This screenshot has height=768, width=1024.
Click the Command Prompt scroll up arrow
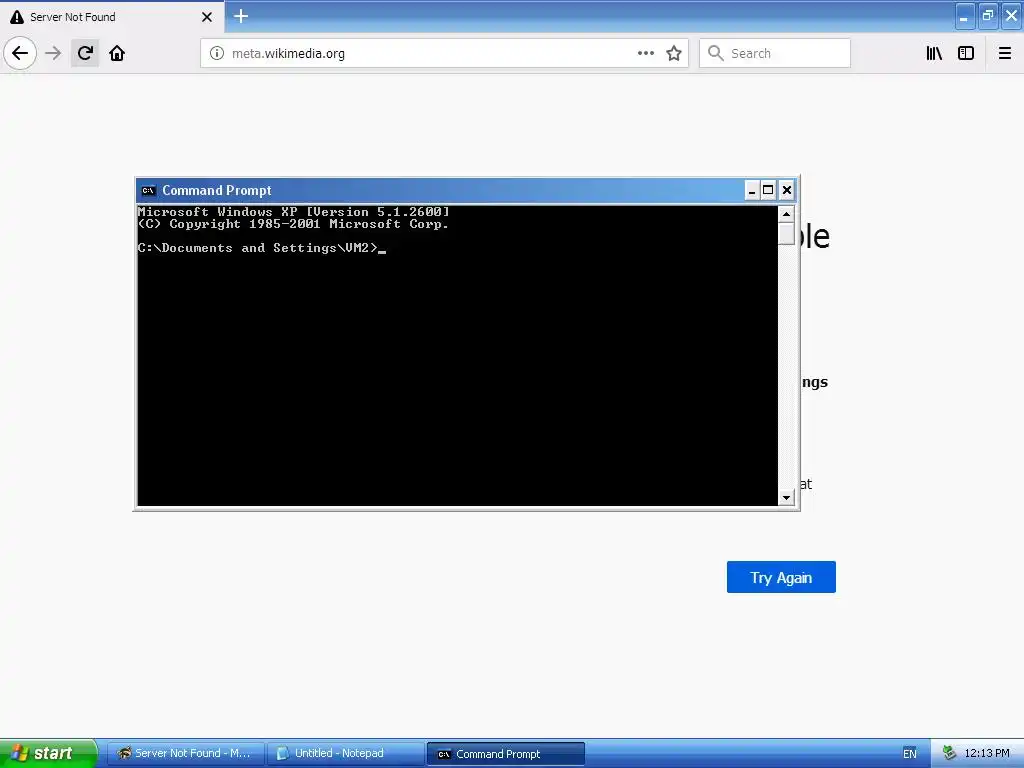coord(786,214)
